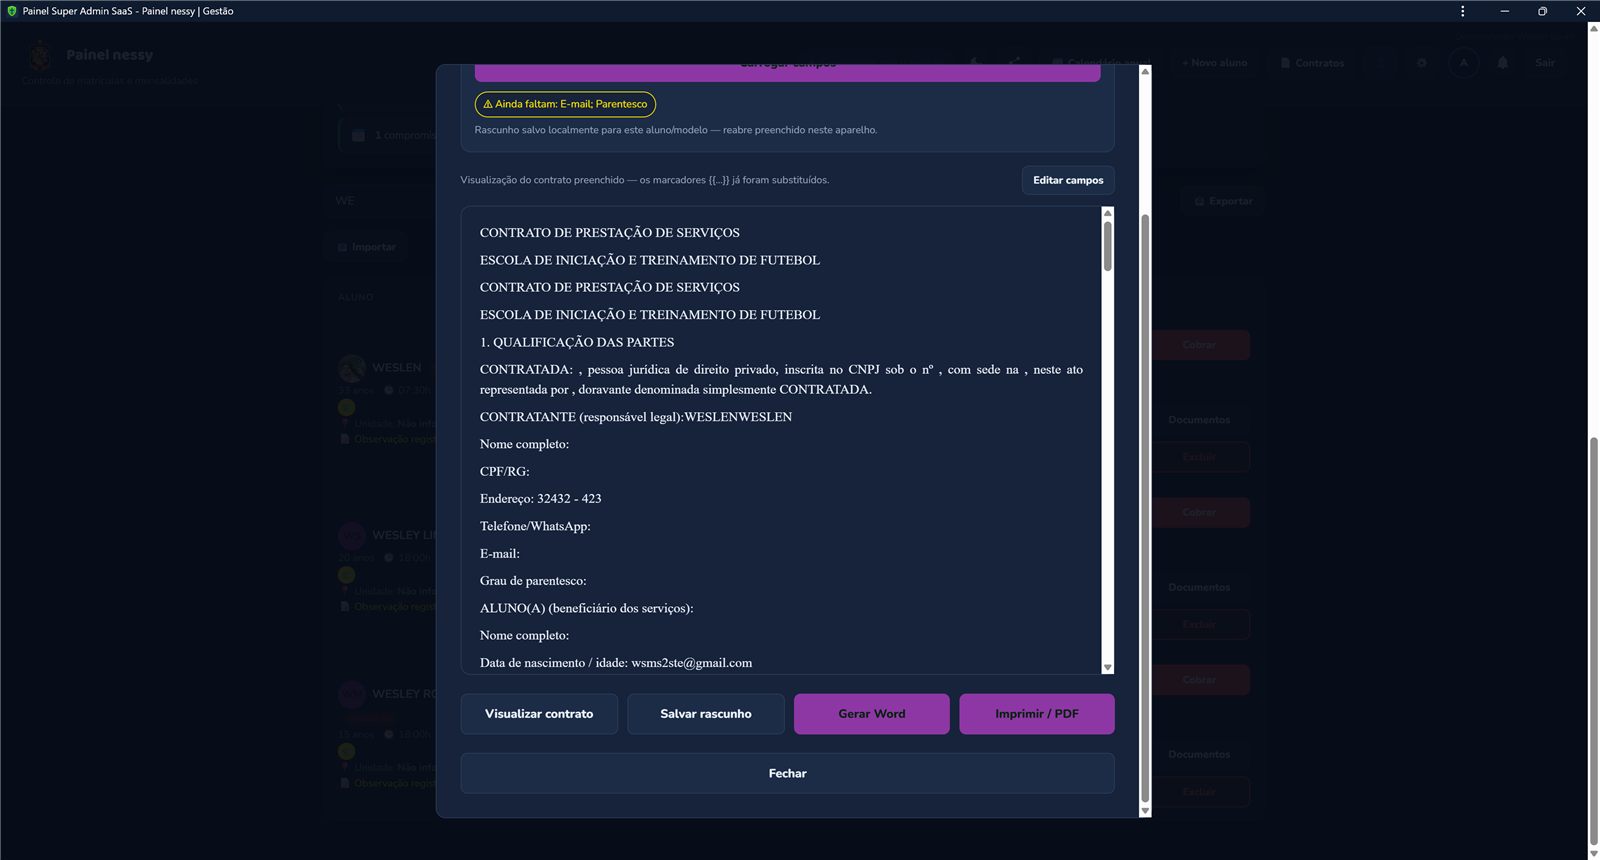Click Cobrar button in WESLEN's row
1600x860 pixels.
pyautogui.click(x=1199, y=345)
